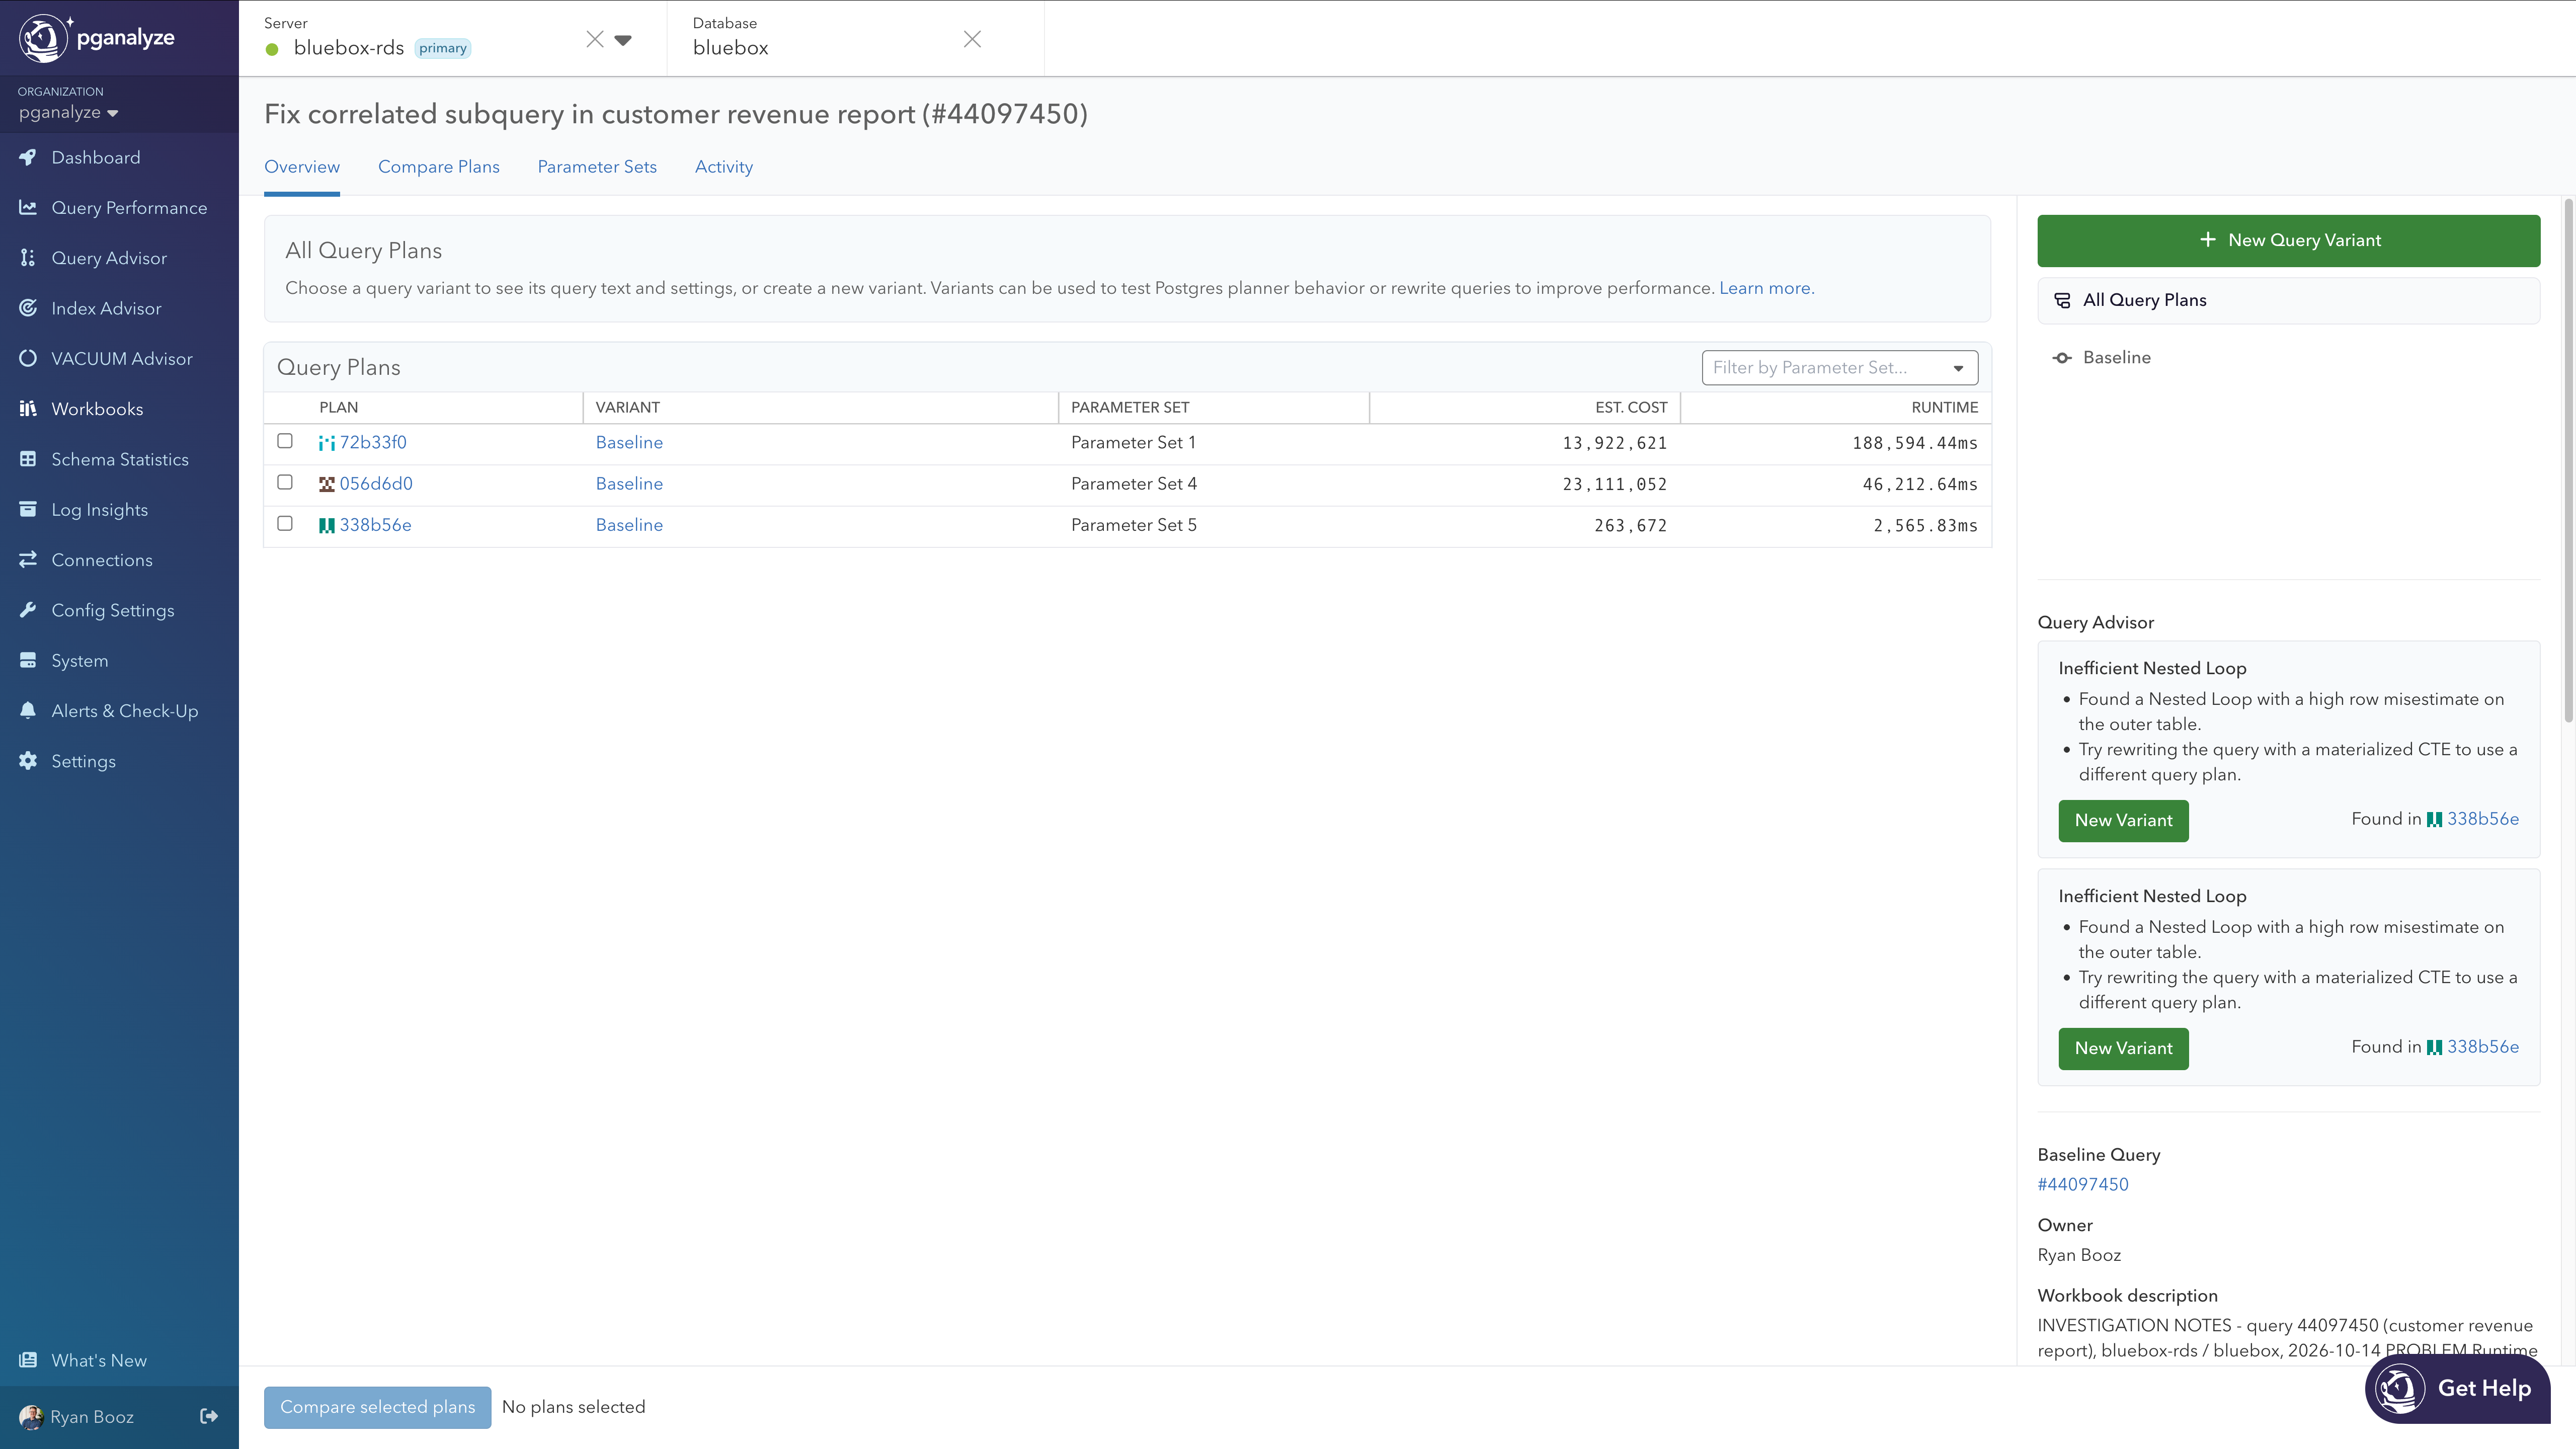Screen dimensions: 2576x1449
Task: Open baseline query link #44097450
Action: click(x=2083, y=1184)
